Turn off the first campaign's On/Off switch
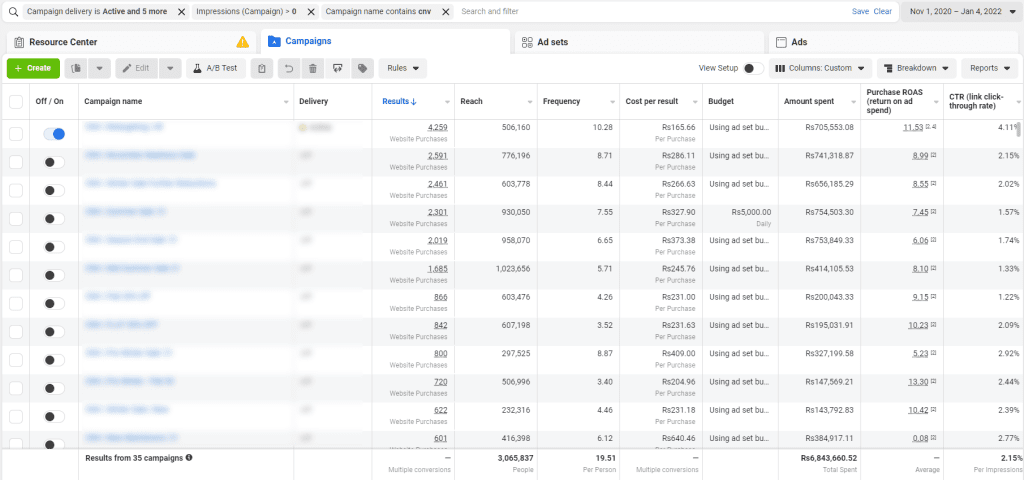Screen dimensions: 1024x480 pos(54,134)
